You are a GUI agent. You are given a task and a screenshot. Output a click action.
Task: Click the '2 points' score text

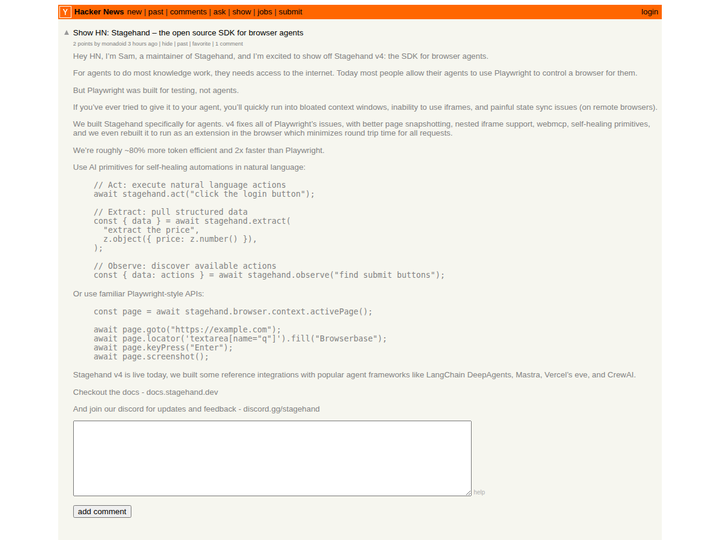coord(83,44)
